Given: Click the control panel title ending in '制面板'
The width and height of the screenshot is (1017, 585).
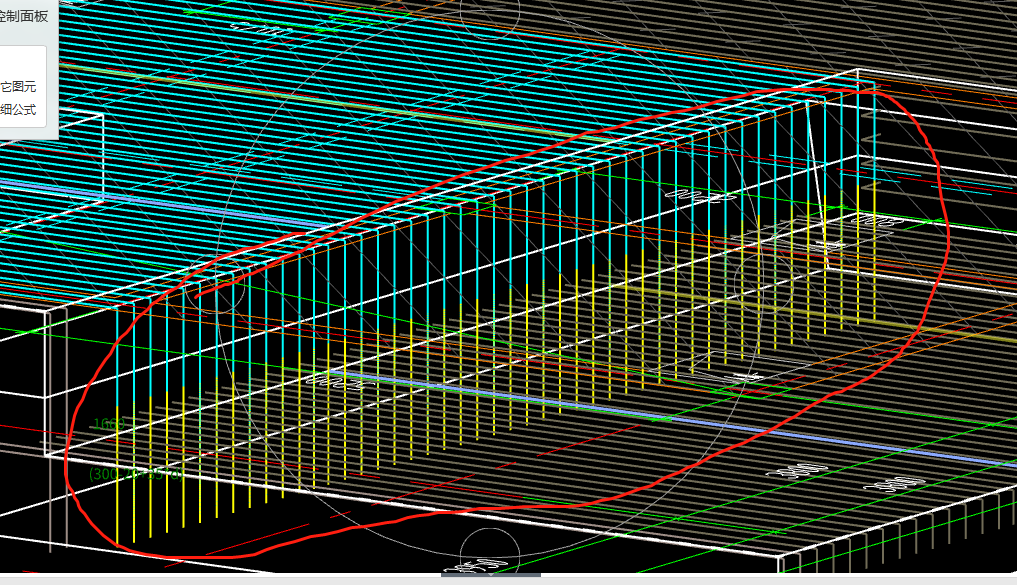Looking at the screenshot, I should click(x=24, y=16).
